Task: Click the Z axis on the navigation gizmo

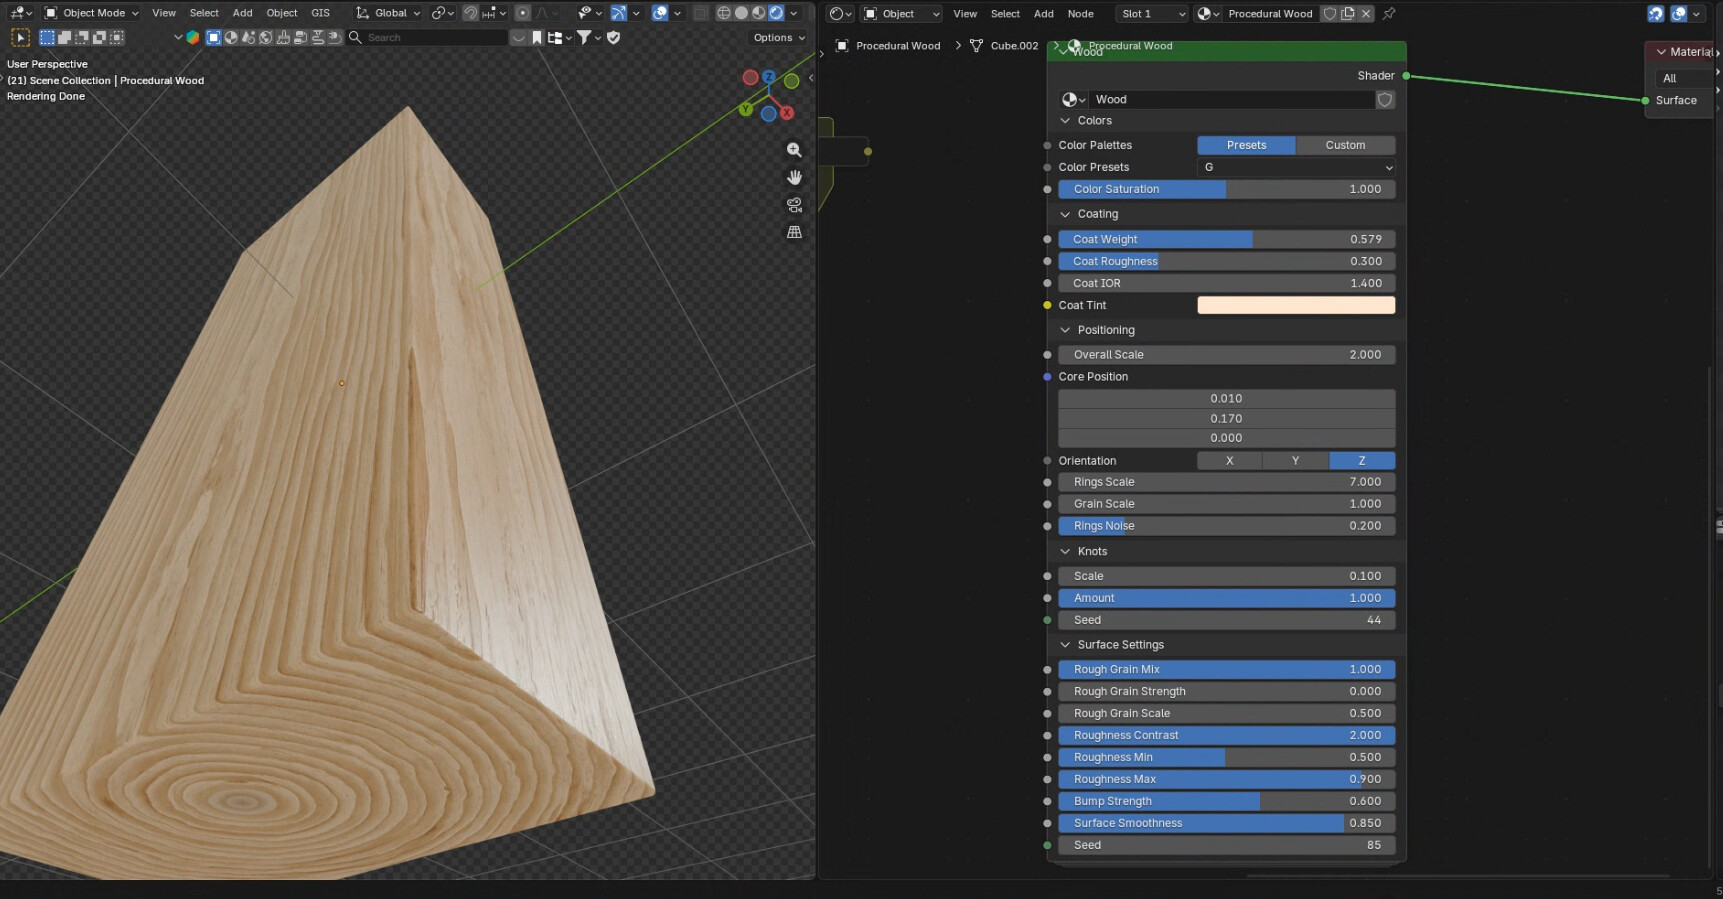Action: click(x=769, y=76)
